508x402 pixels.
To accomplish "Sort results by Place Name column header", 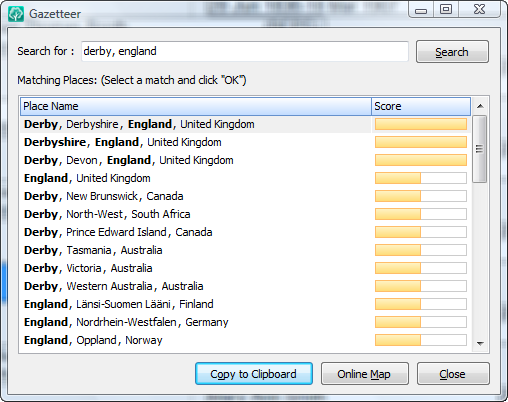I will [x=196, y=106].
